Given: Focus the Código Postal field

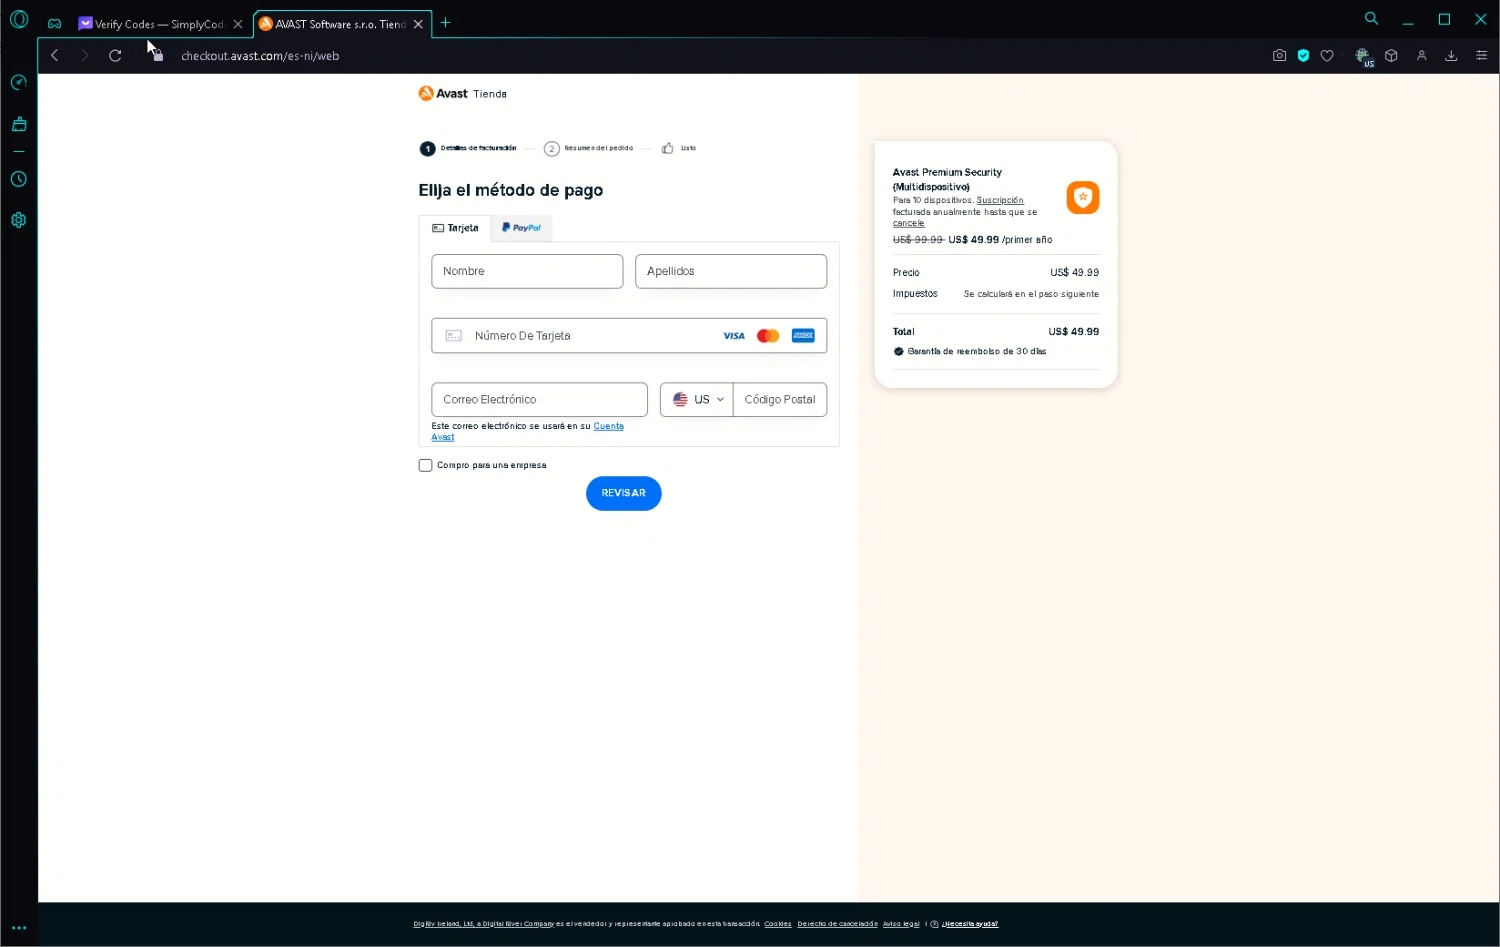Looking at the screenshot, I should (x=780, y=400).
